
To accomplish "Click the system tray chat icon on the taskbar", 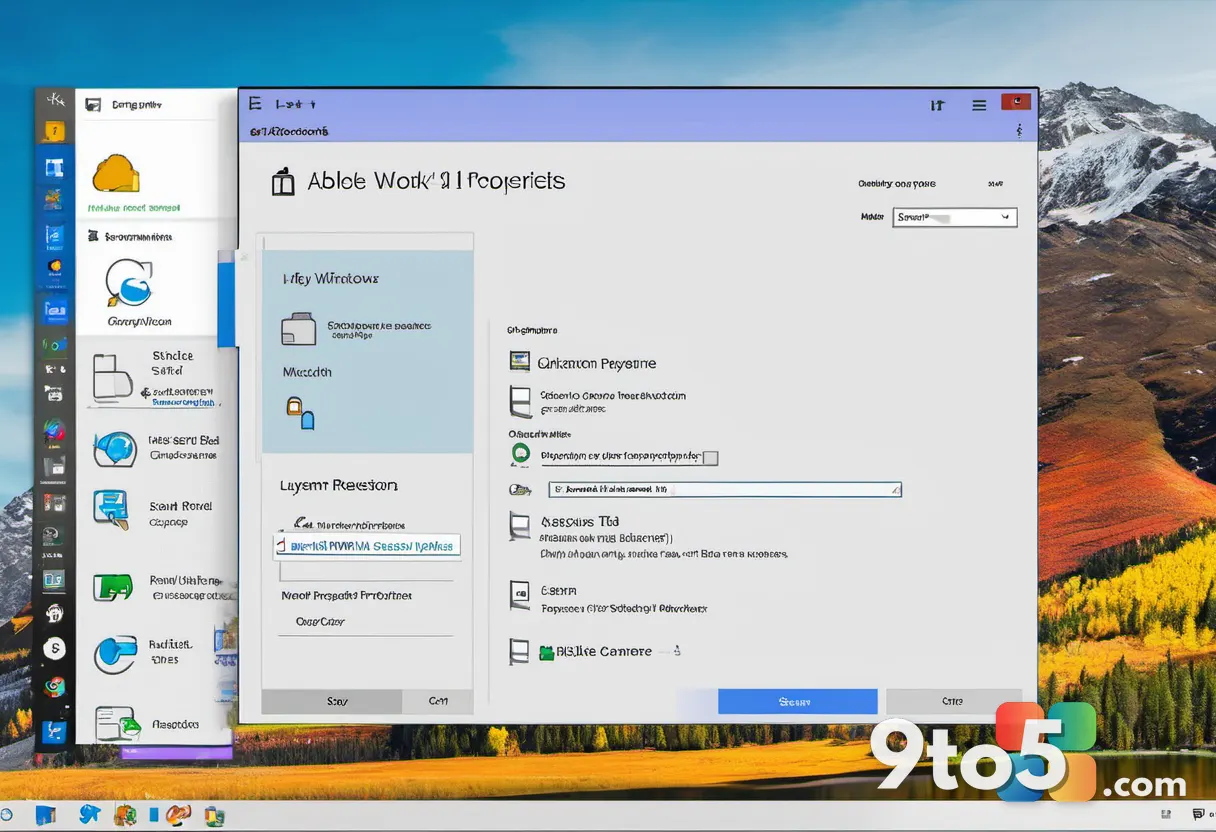I will 1198,815.
